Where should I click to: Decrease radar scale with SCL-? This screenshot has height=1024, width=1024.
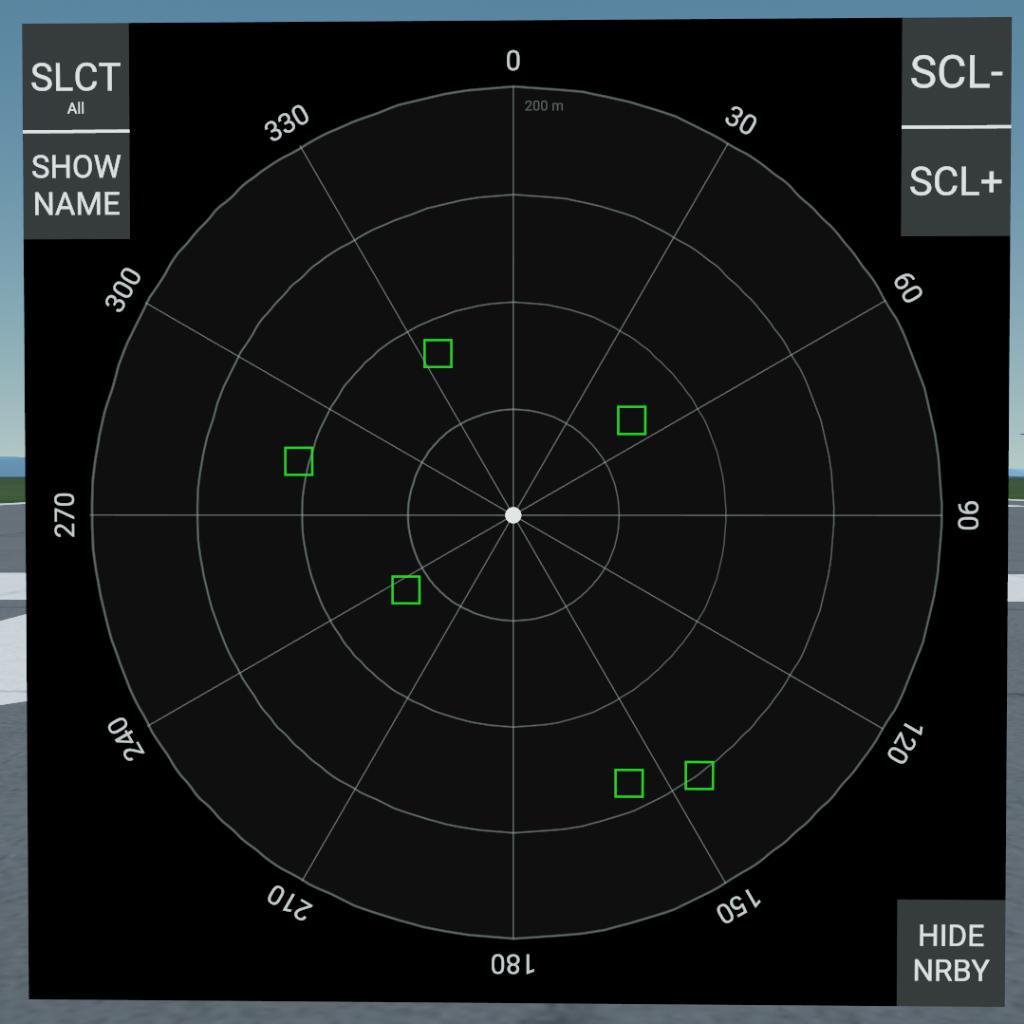pos(954,74)
